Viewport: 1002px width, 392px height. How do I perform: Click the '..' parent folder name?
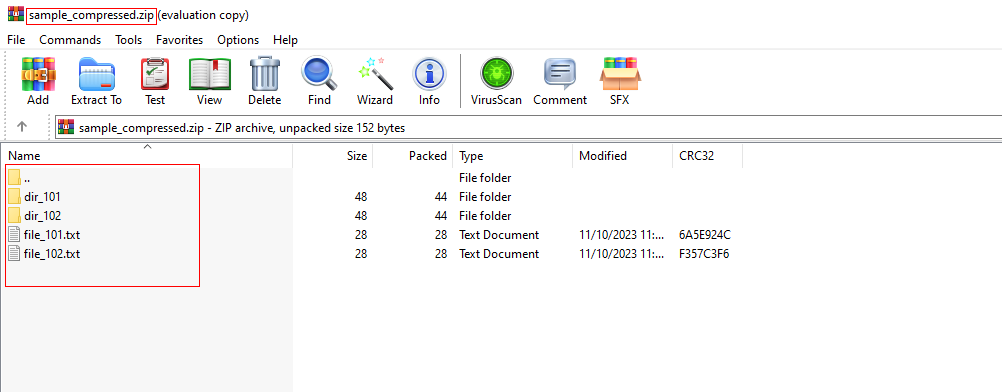pos(27,178)
